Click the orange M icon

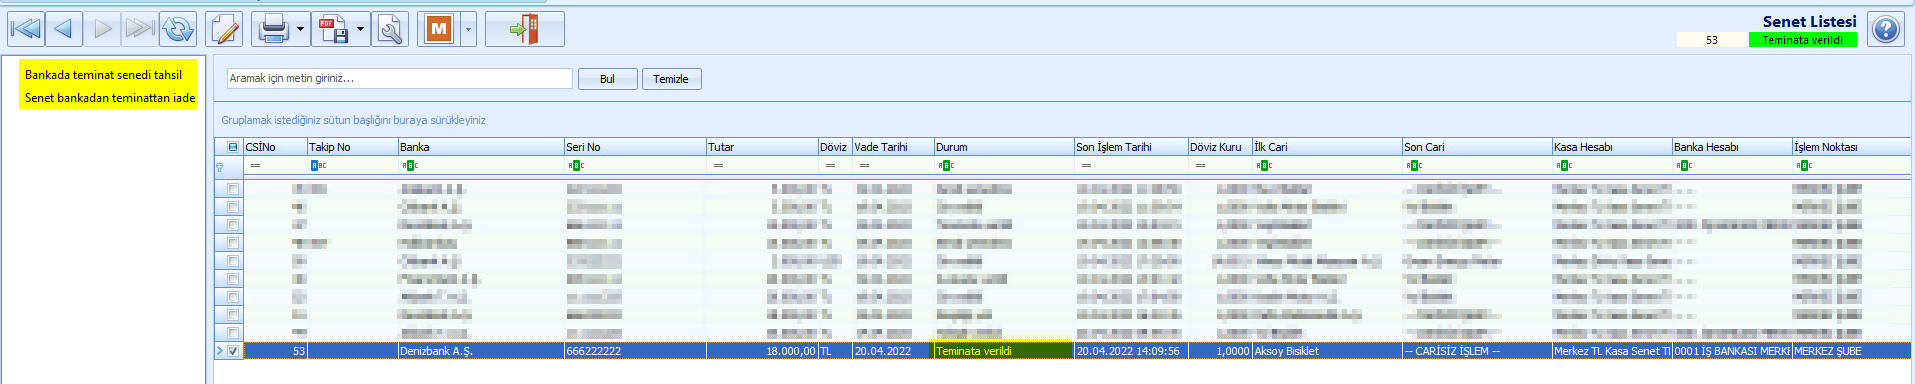coord(439,29)
